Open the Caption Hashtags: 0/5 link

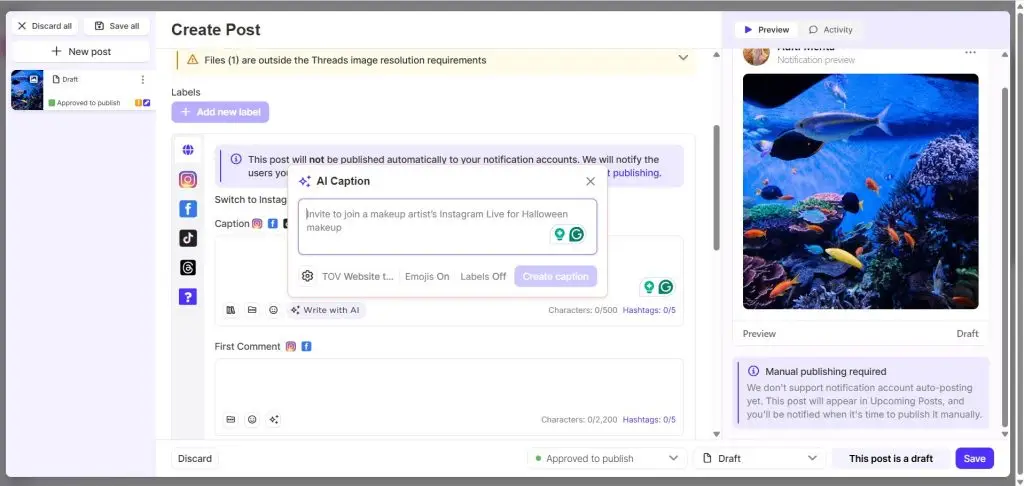[x=649, y=310]
